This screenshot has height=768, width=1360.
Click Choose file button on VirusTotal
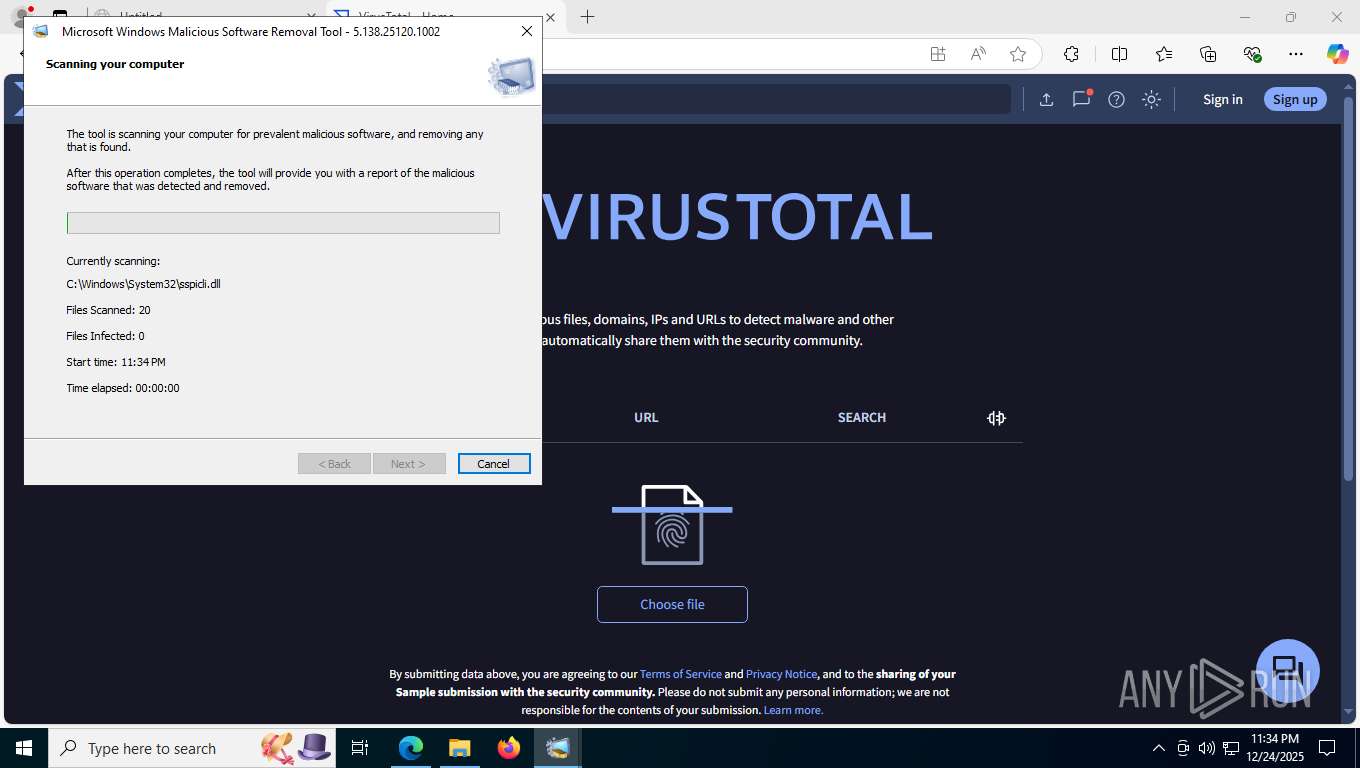(x=672, y=604)
